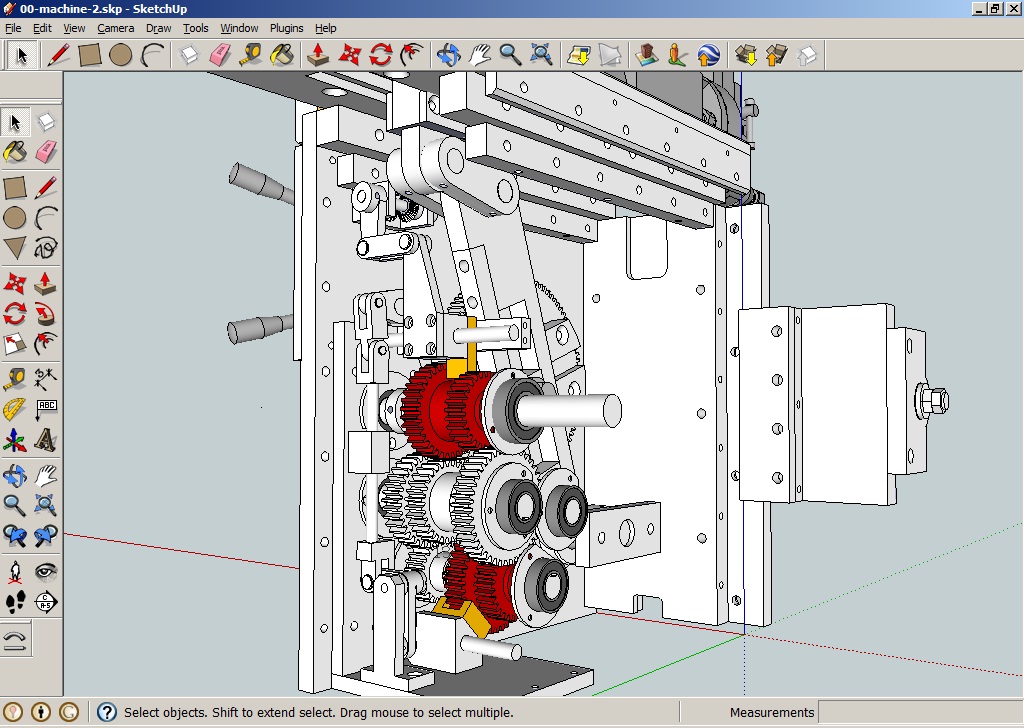This screenshot has height=728, width=1024.
Task: Click Share Model box with up arrow
Action: (x=776, y=55)
